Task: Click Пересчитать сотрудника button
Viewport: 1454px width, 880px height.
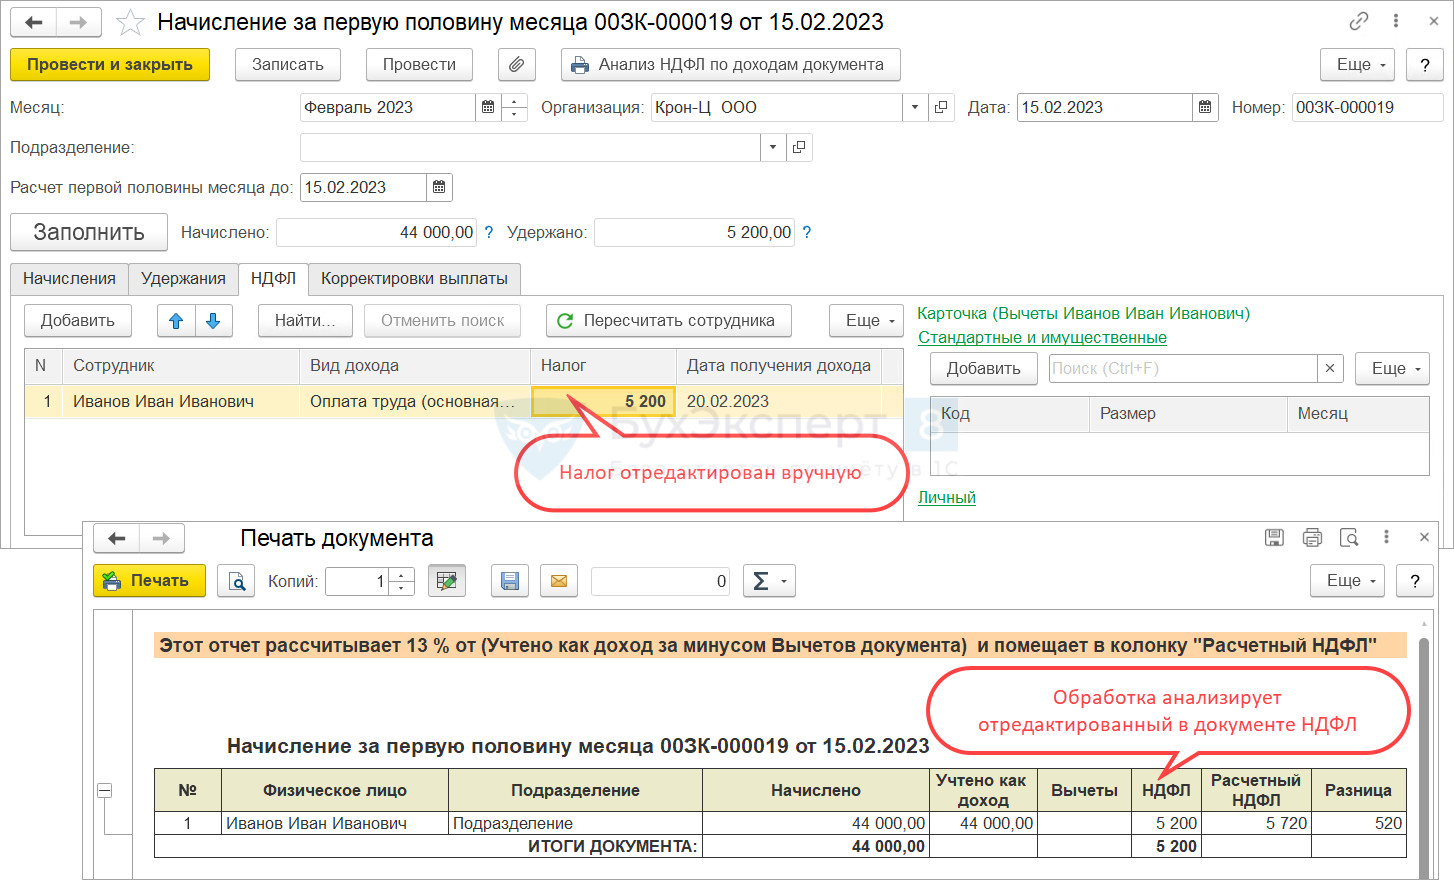Action: coord(669,321)
